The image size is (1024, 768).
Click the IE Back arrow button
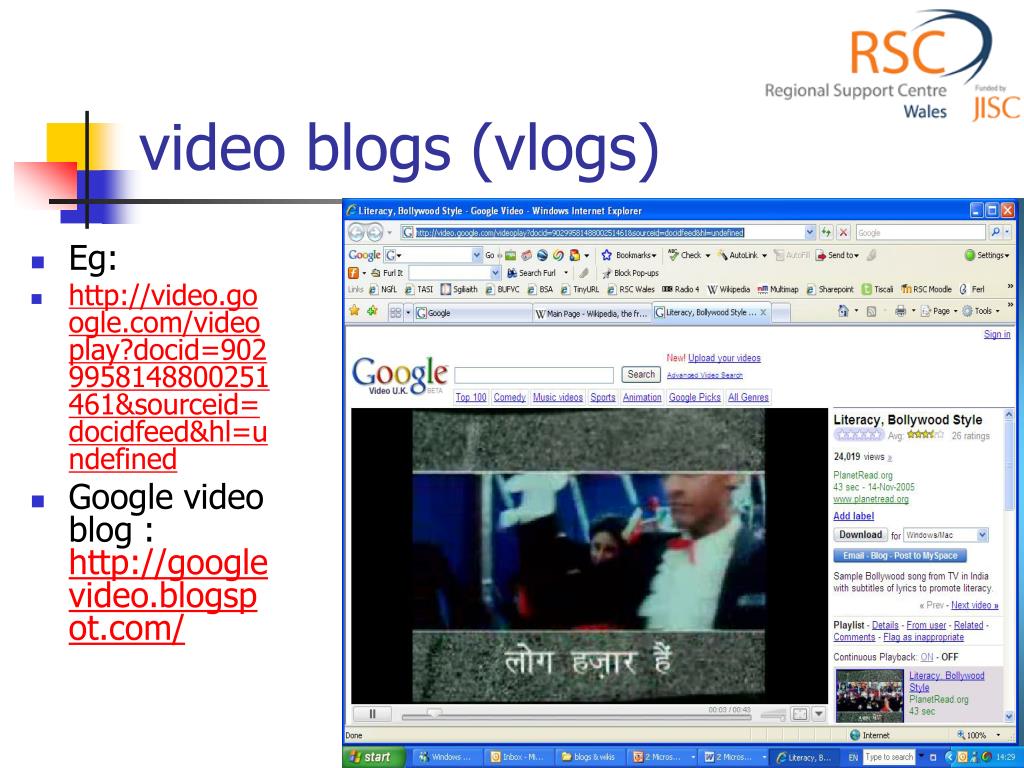pyautogui.click(x=357, y=232)
